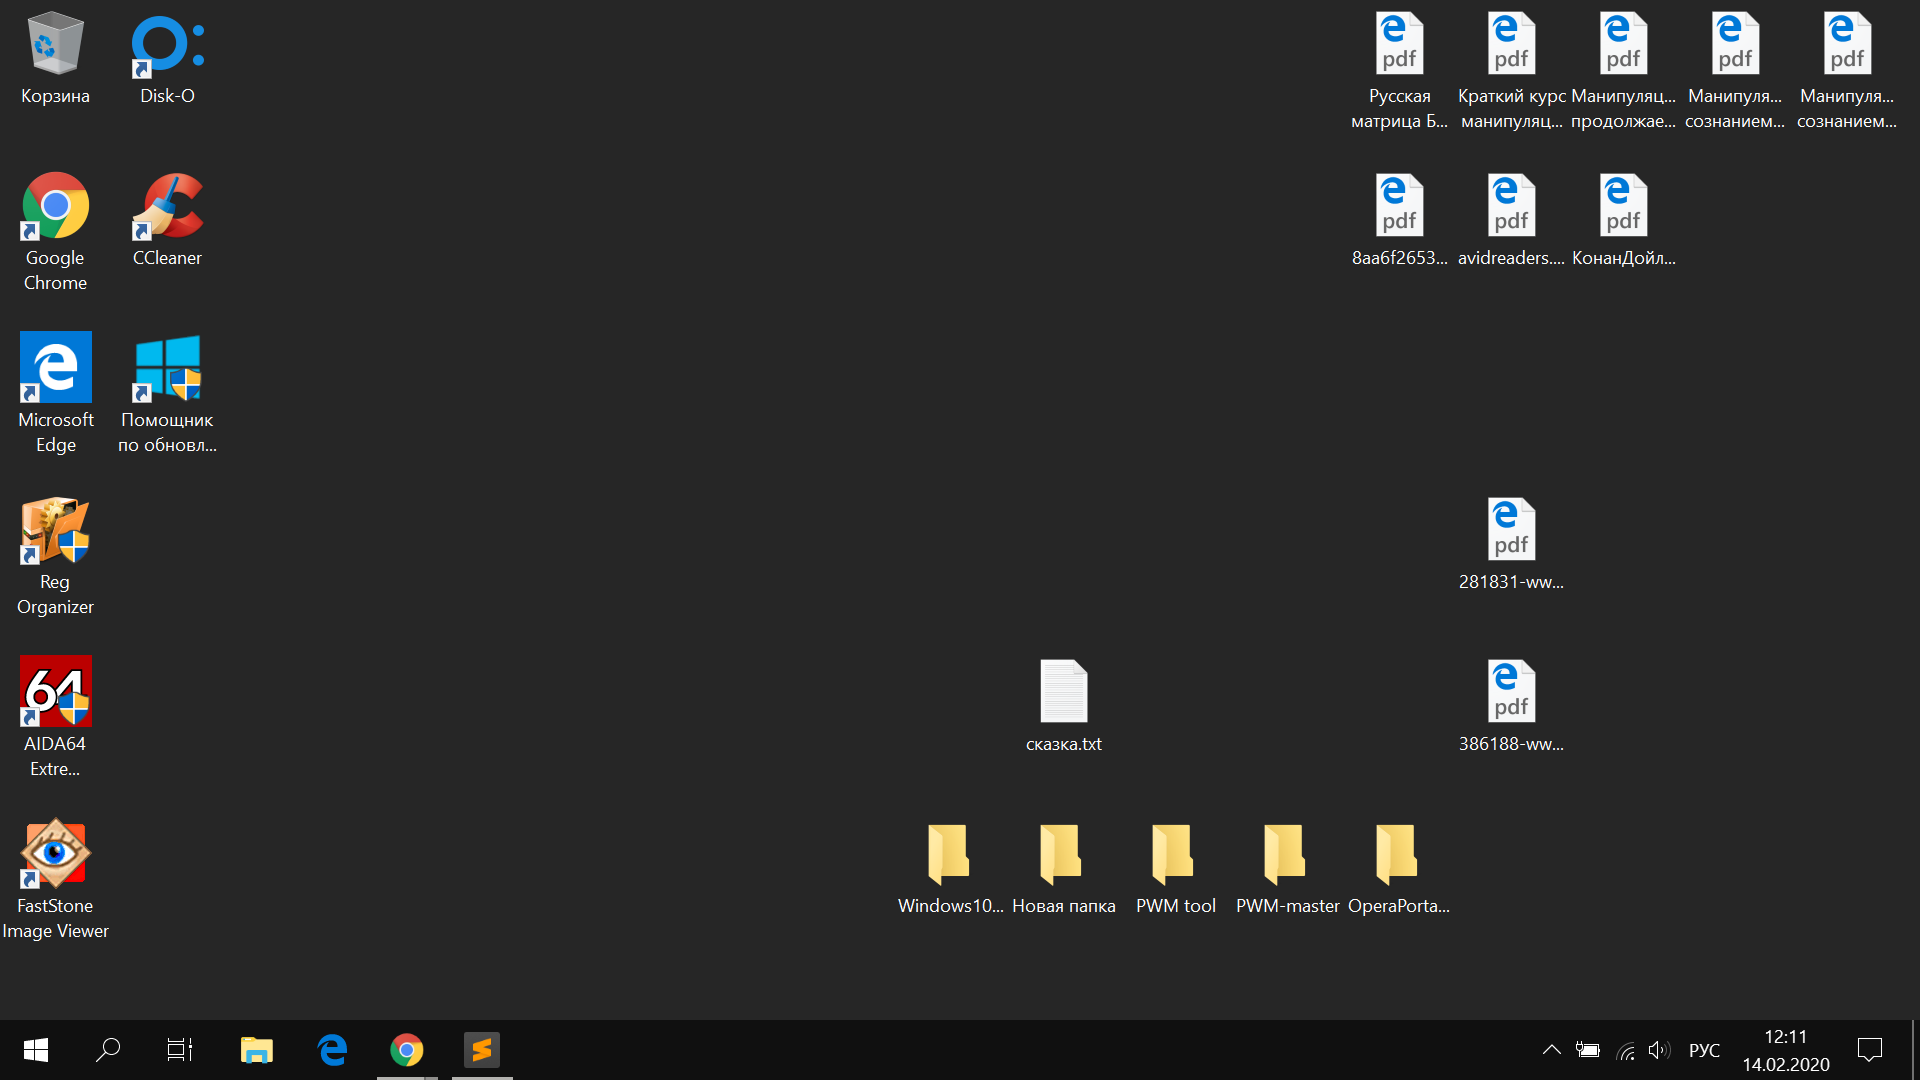Select the Русская матрица PDF file
Image resolution: width=1920 pixels, height=1080 pixels.
pyautogui.click(x=1399, y=70)
